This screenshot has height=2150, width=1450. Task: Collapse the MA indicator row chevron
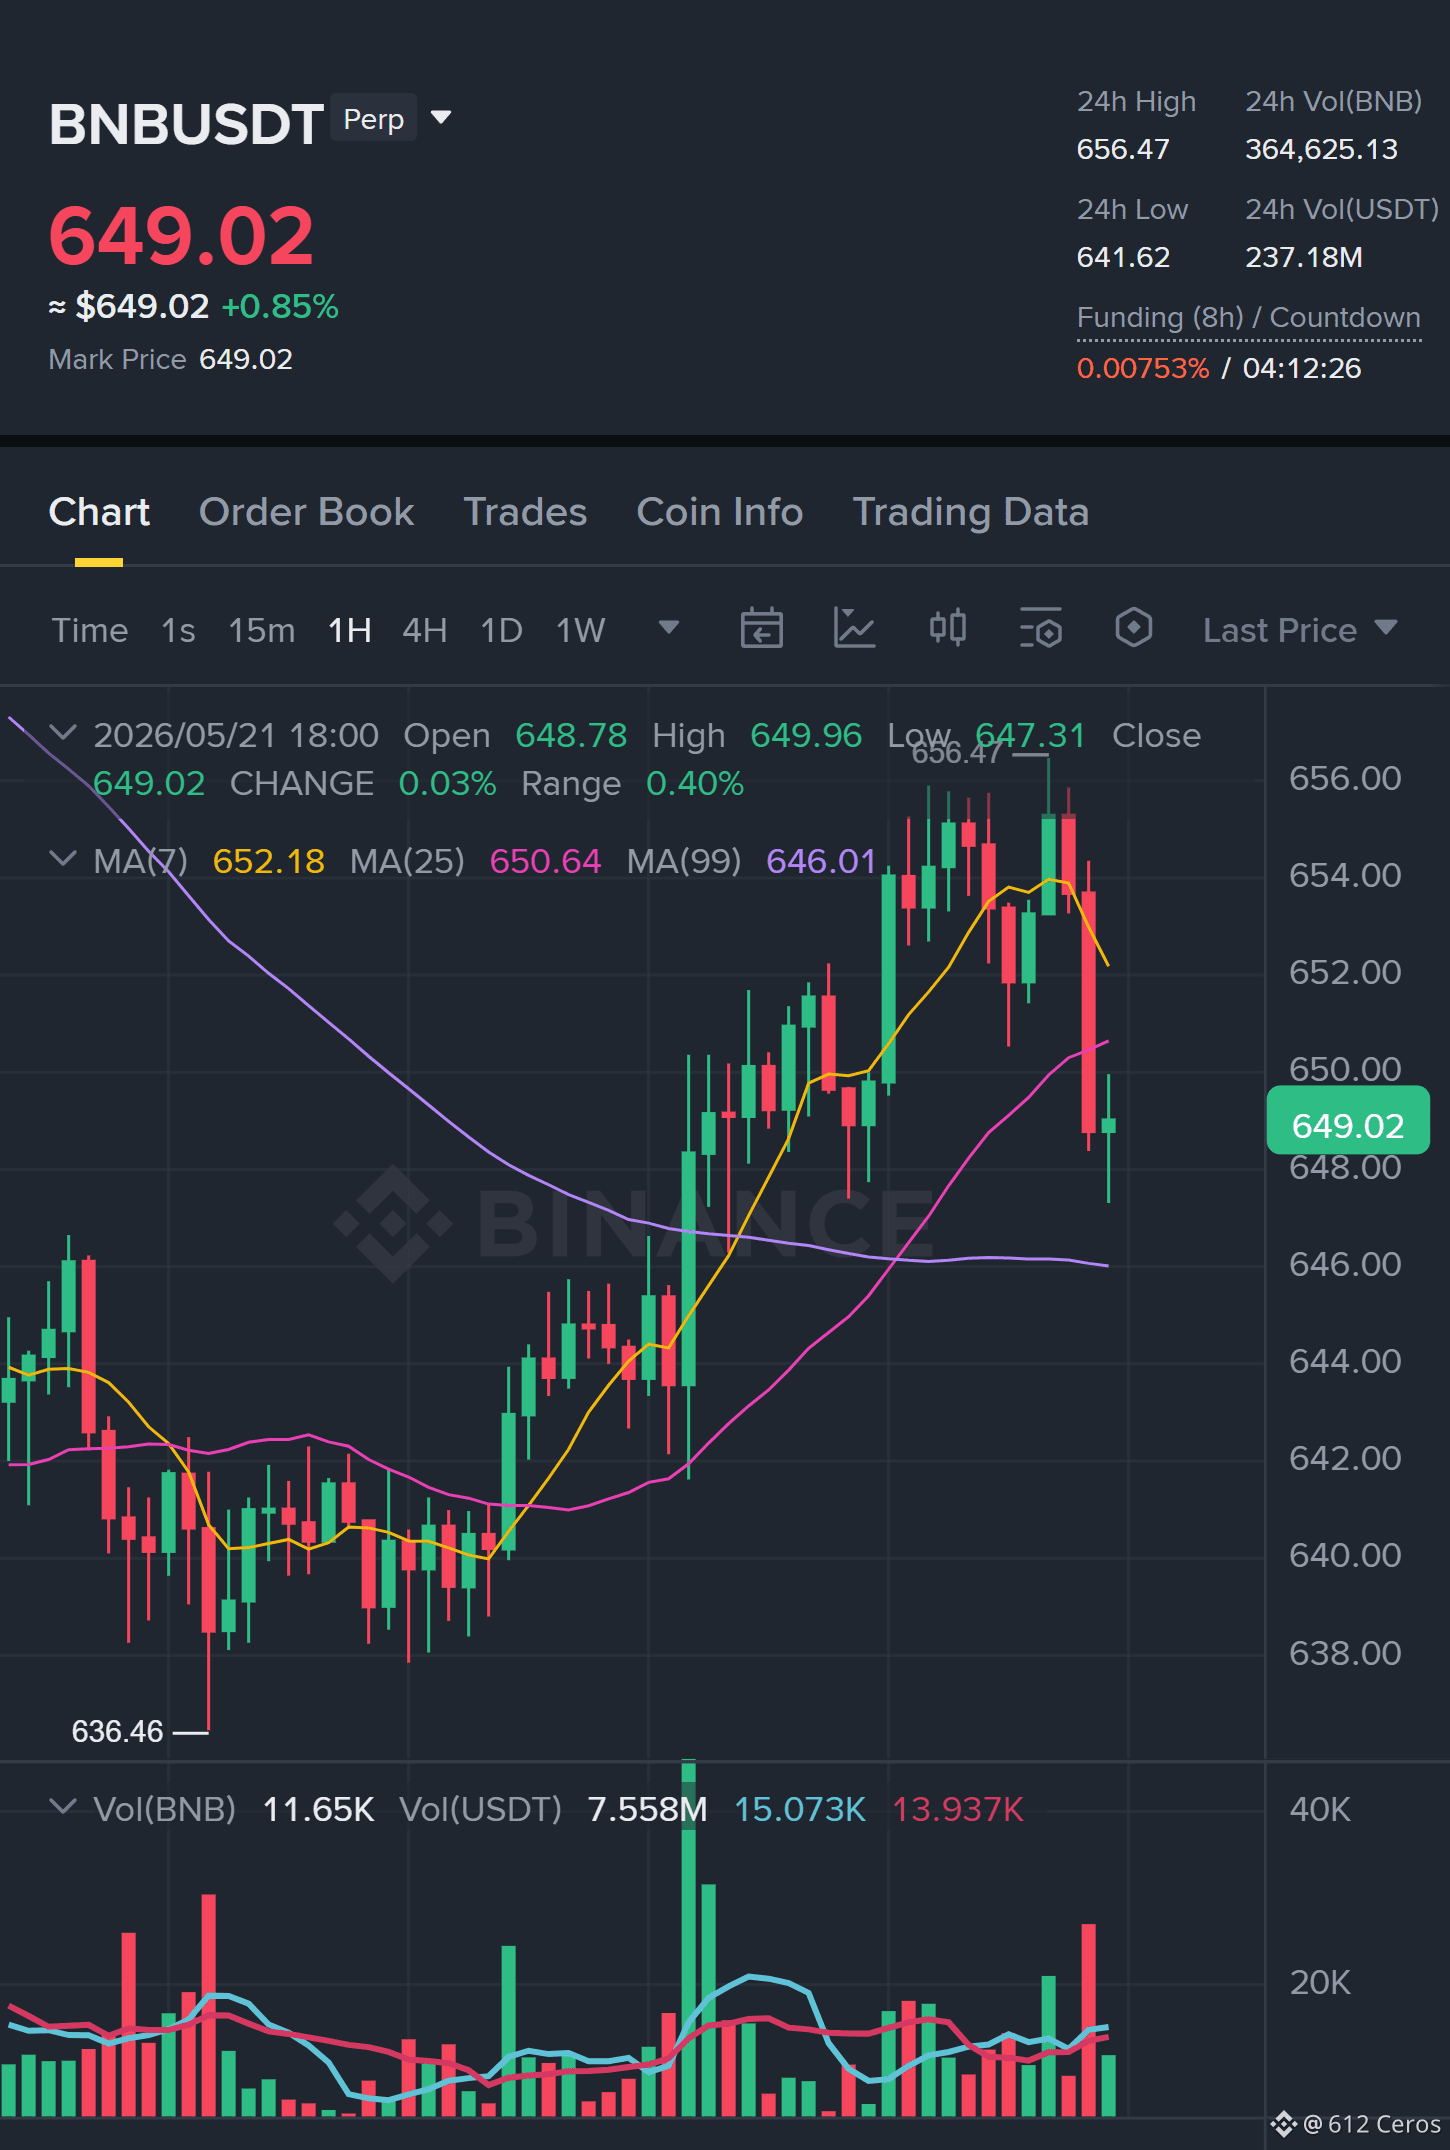pos(63,859)
